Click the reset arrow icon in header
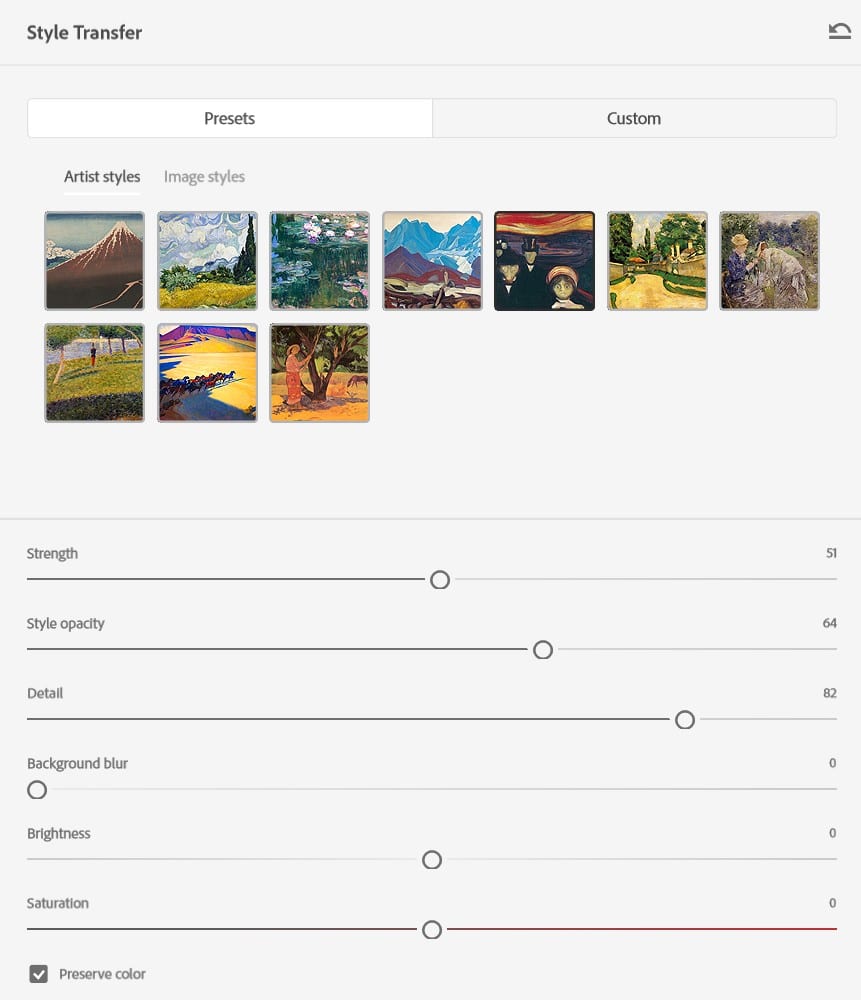This screenshot has width=861, height=1000. click(x=839, y=32)
